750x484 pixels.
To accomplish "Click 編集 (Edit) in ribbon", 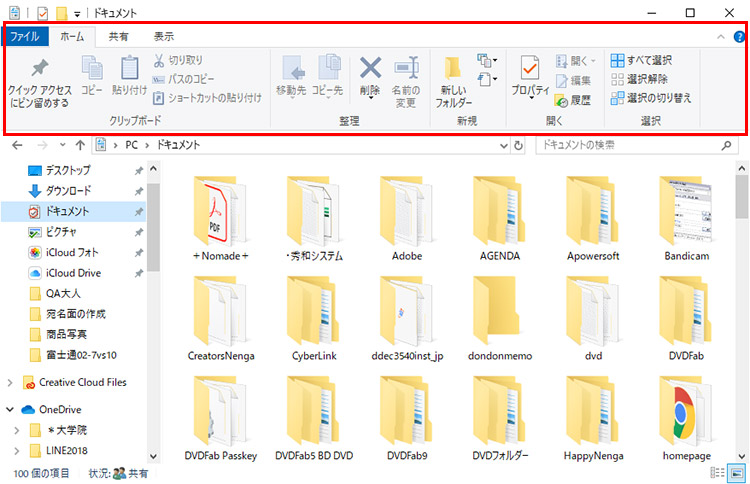I will (573, 80).
